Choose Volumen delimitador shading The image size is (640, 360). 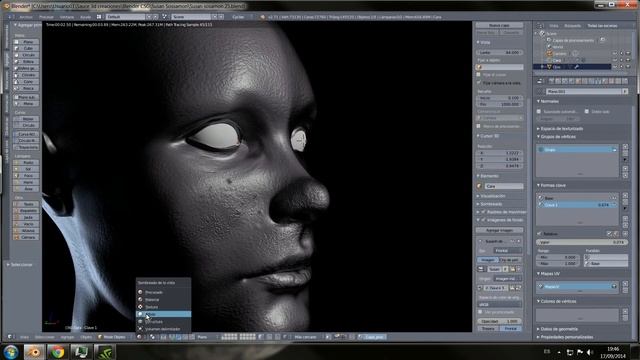163,329
